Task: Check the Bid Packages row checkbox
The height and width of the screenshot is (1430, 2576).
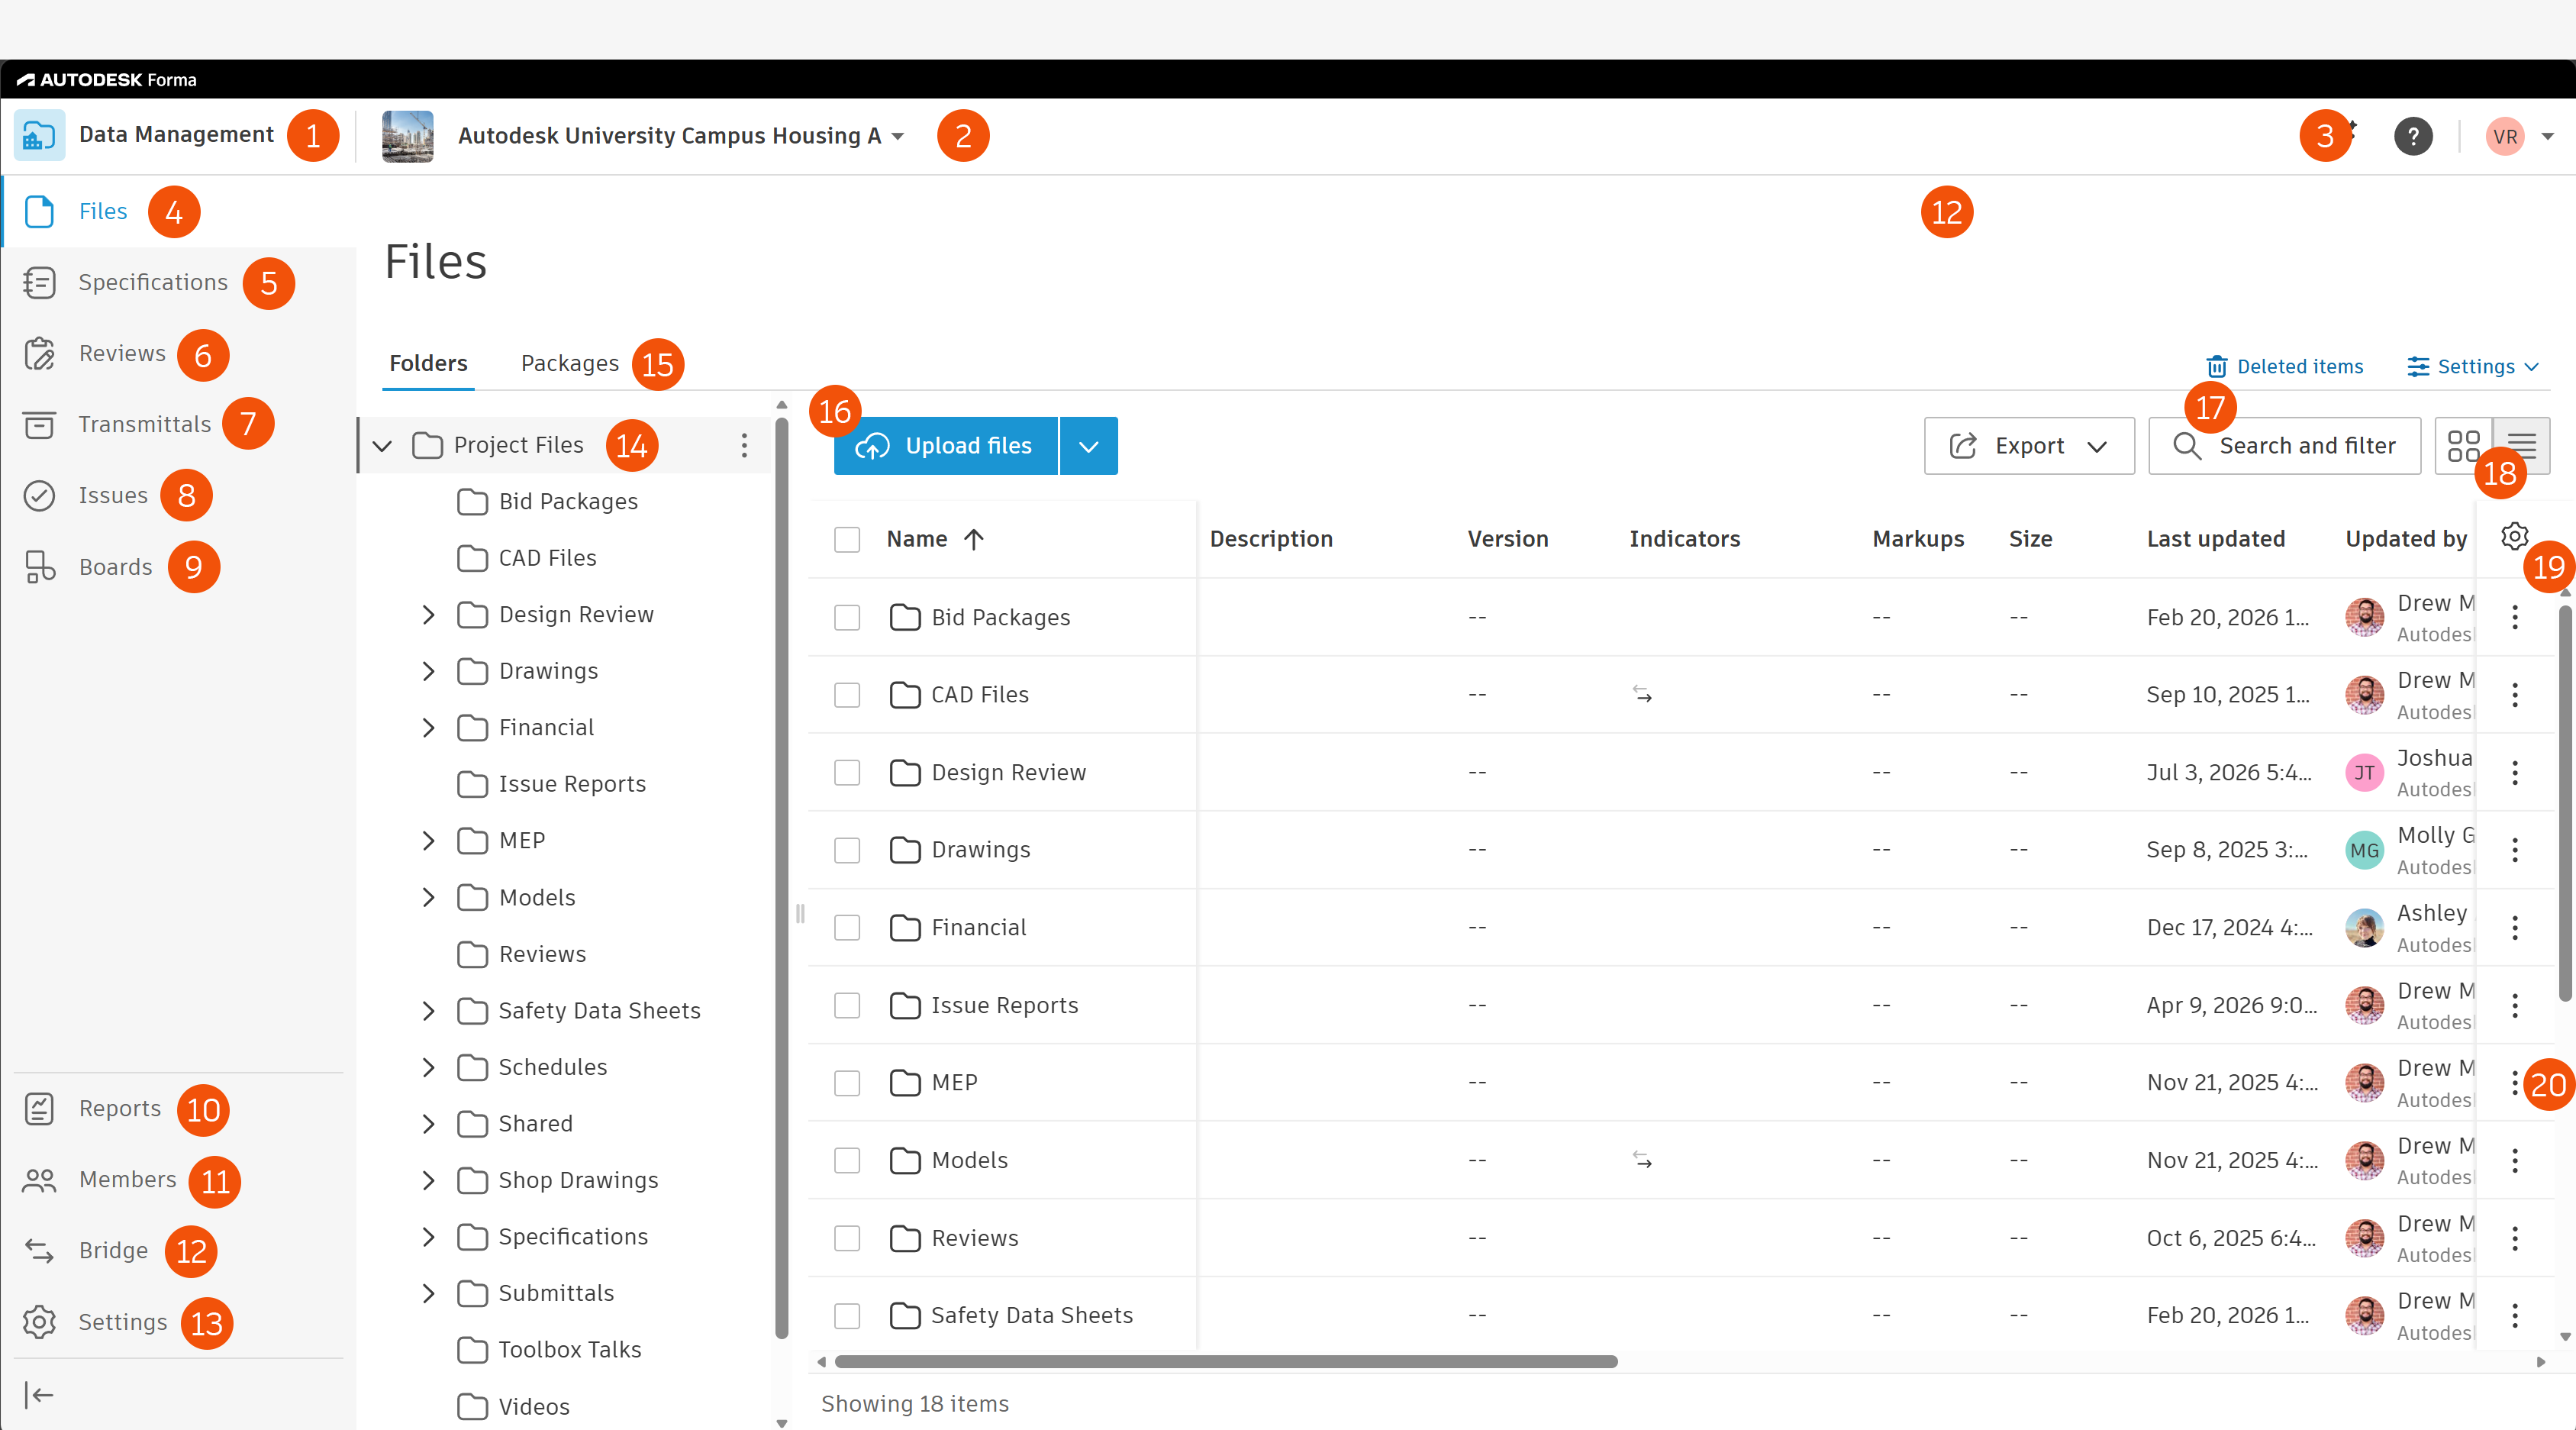Action: (x=847, y=618)
